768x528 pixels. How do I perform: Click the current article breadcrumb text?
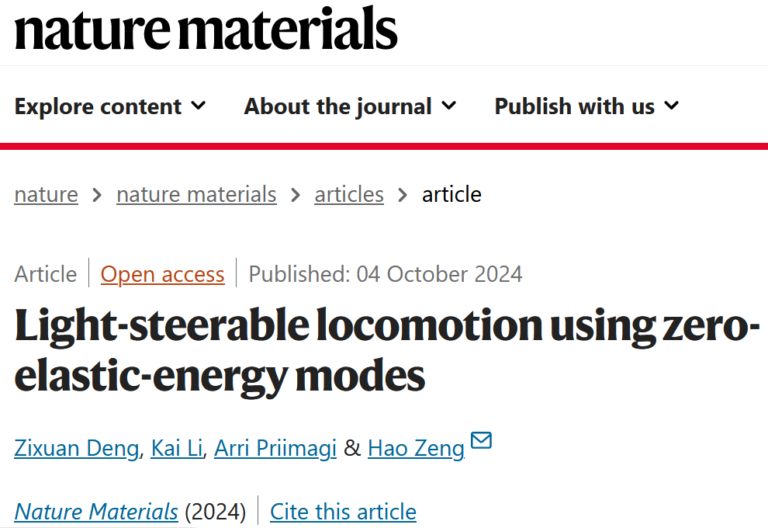point(452,194)
